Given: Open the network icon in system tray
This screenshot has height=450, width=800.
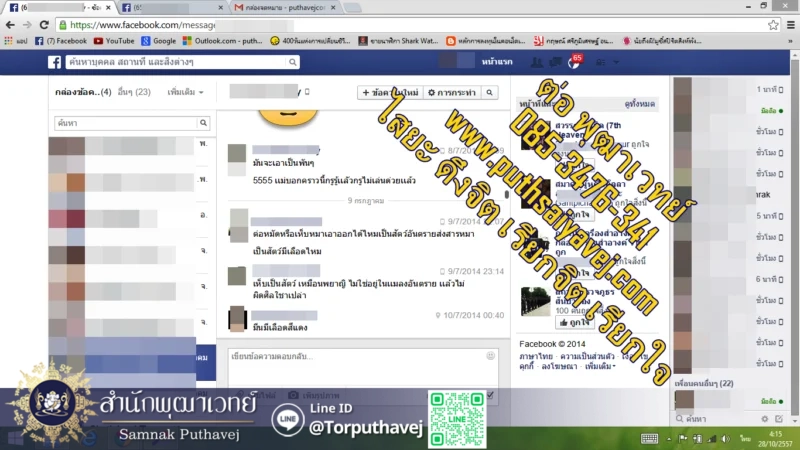Looking at the screenshot, I should [712, 439].
